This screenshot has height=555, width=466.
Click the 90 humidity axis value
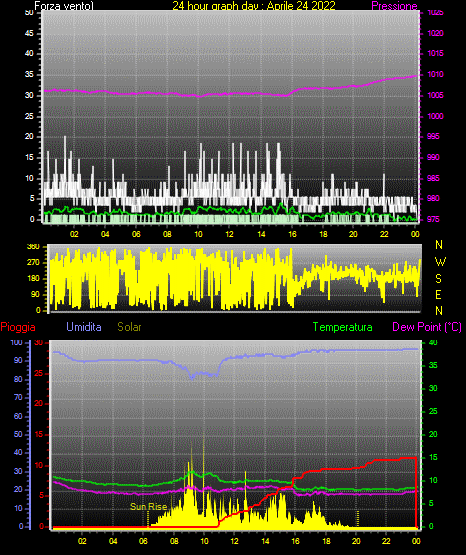[x=18, y=360]
